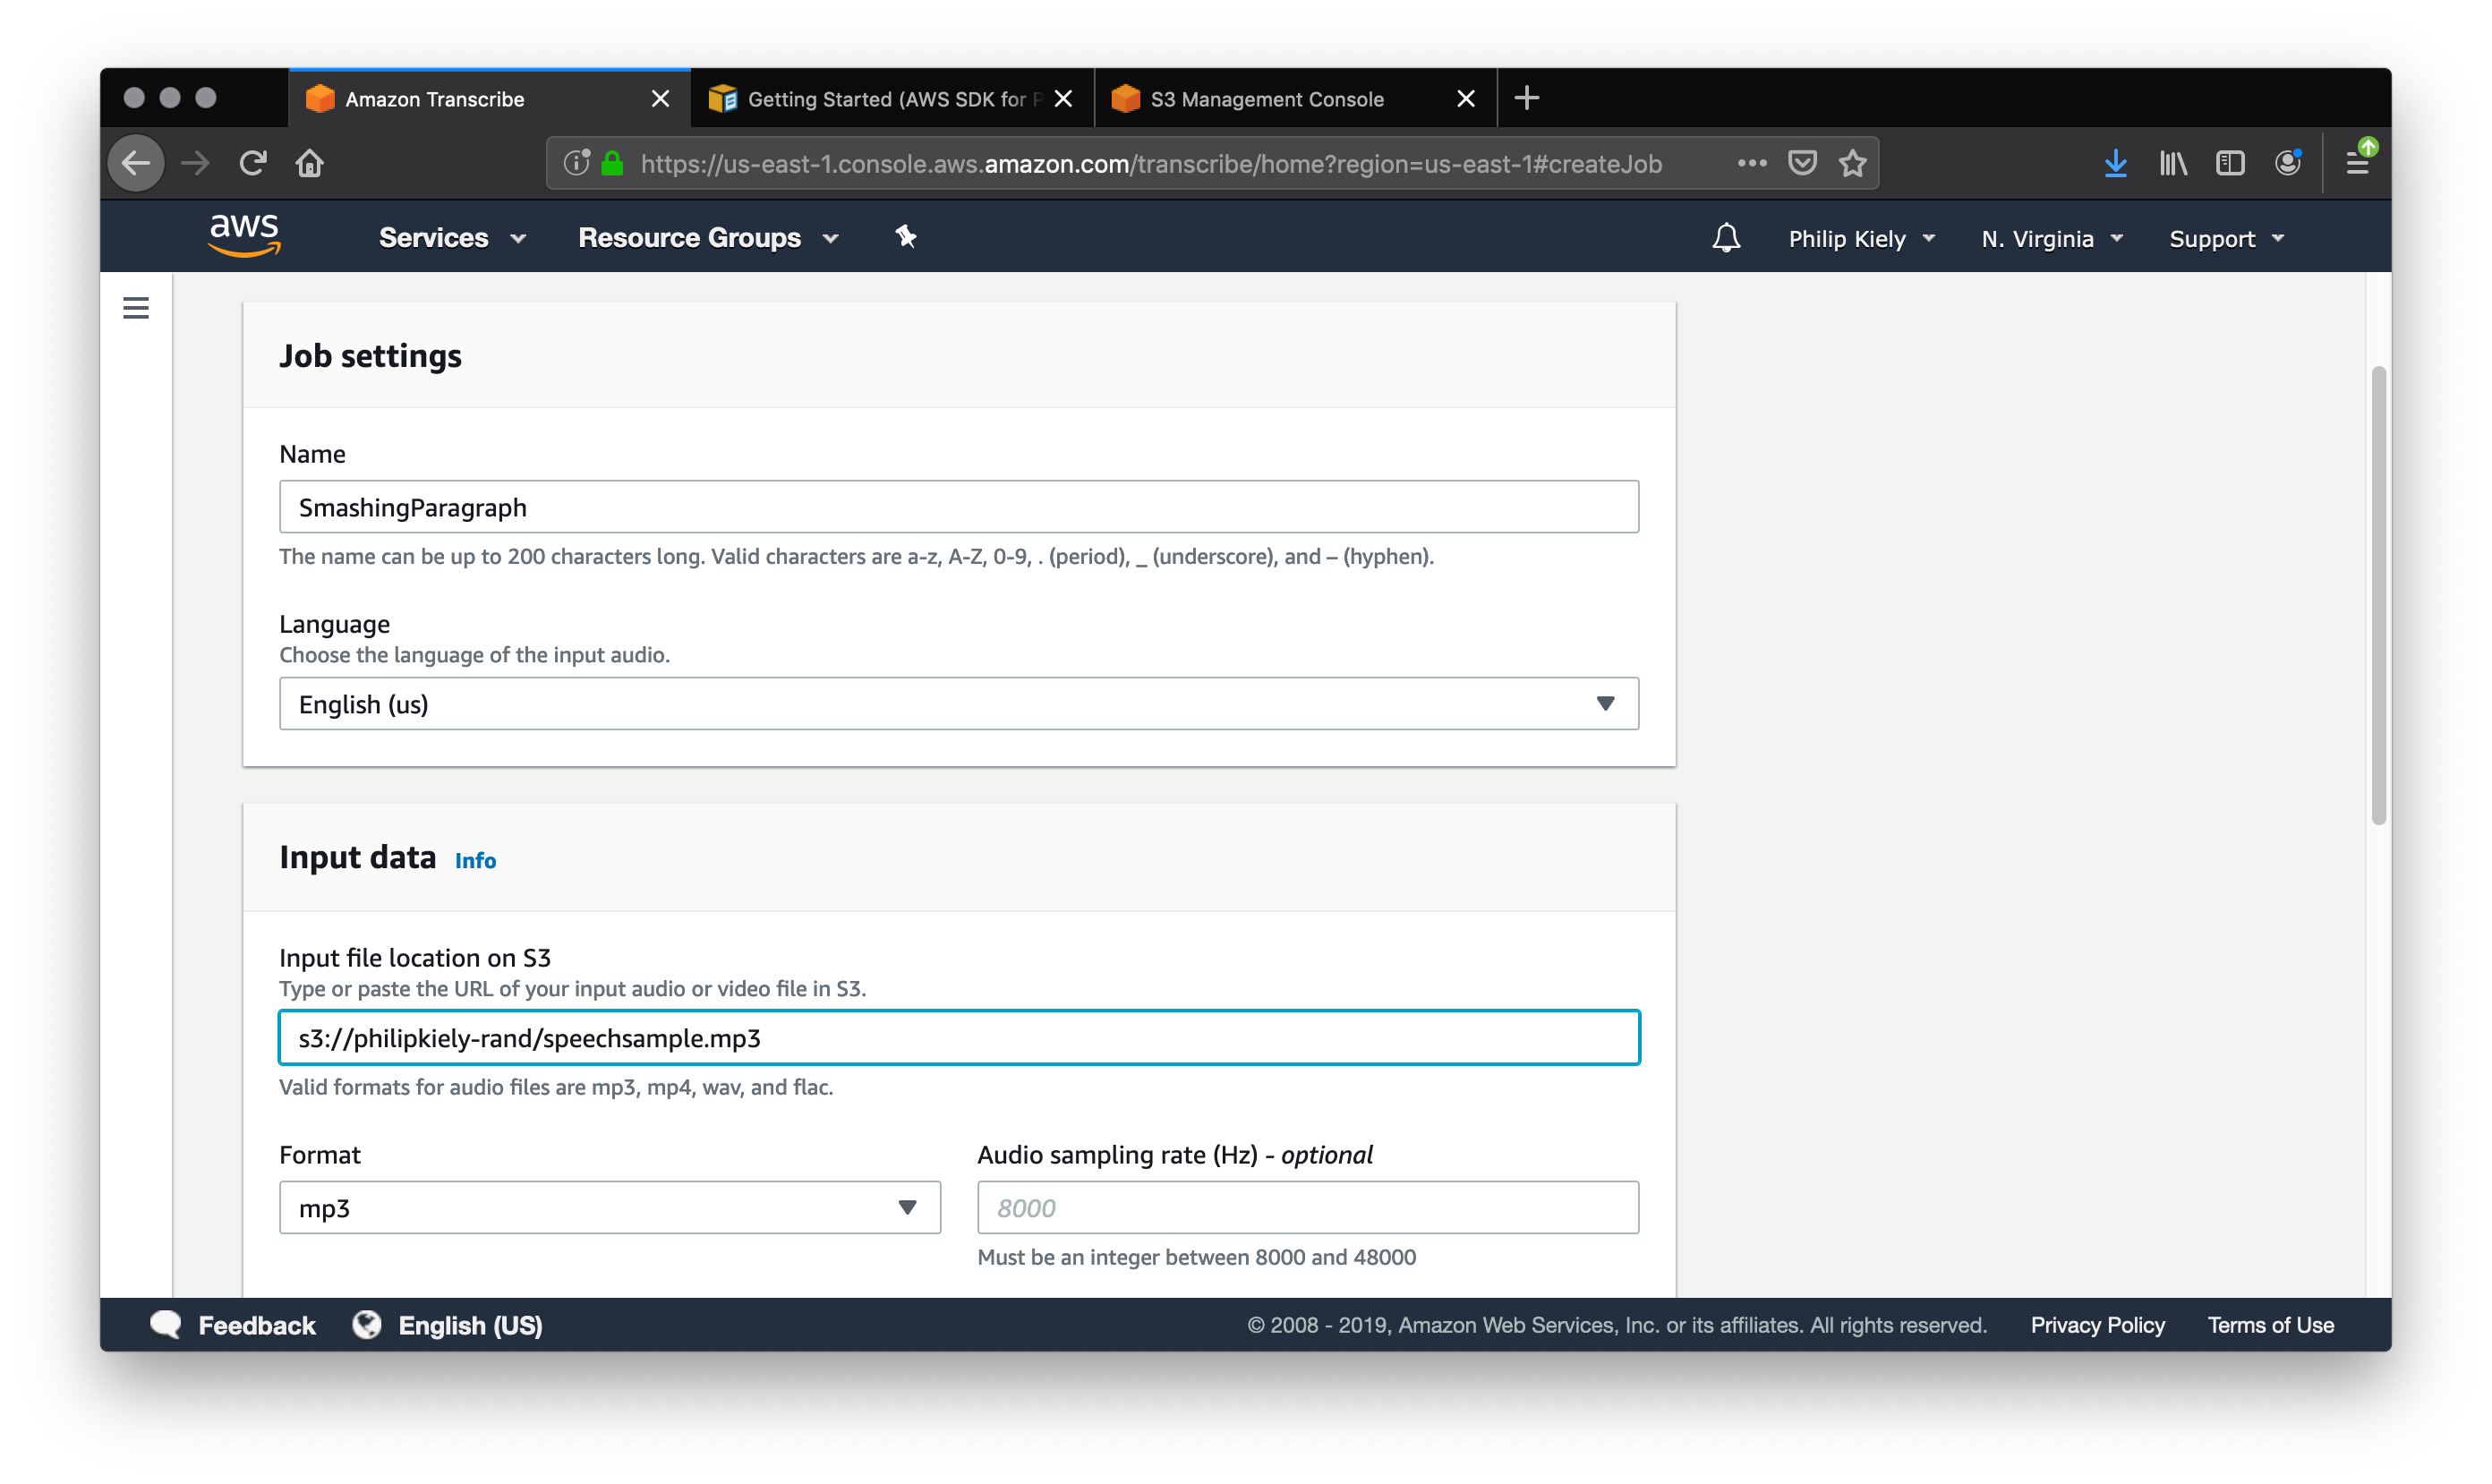The height and width of the screenshot is (1484, 2492).
Task: Reload the current page
Action: click(x=253, y=163)
